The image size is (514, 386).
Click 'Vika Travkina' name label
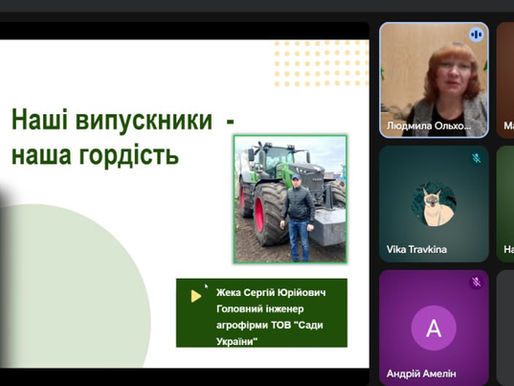click(417, 249)
